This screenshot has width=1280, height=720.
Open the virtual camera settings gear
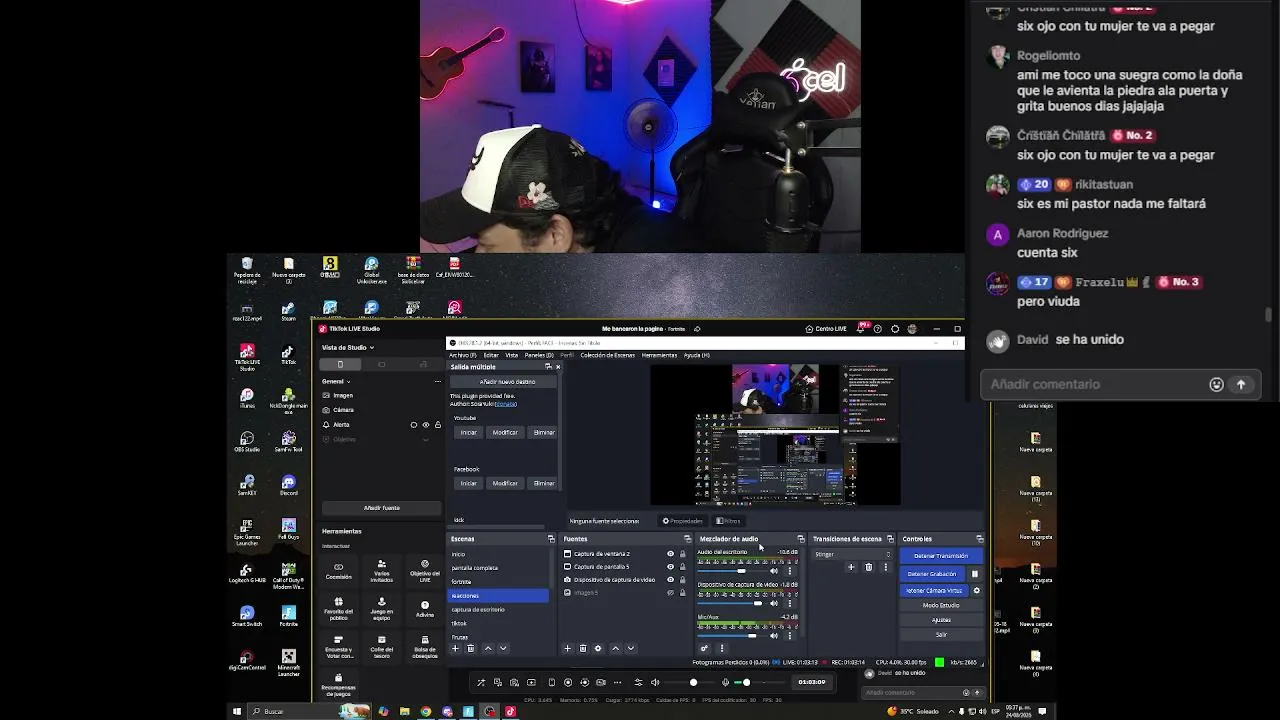(977, 590)
